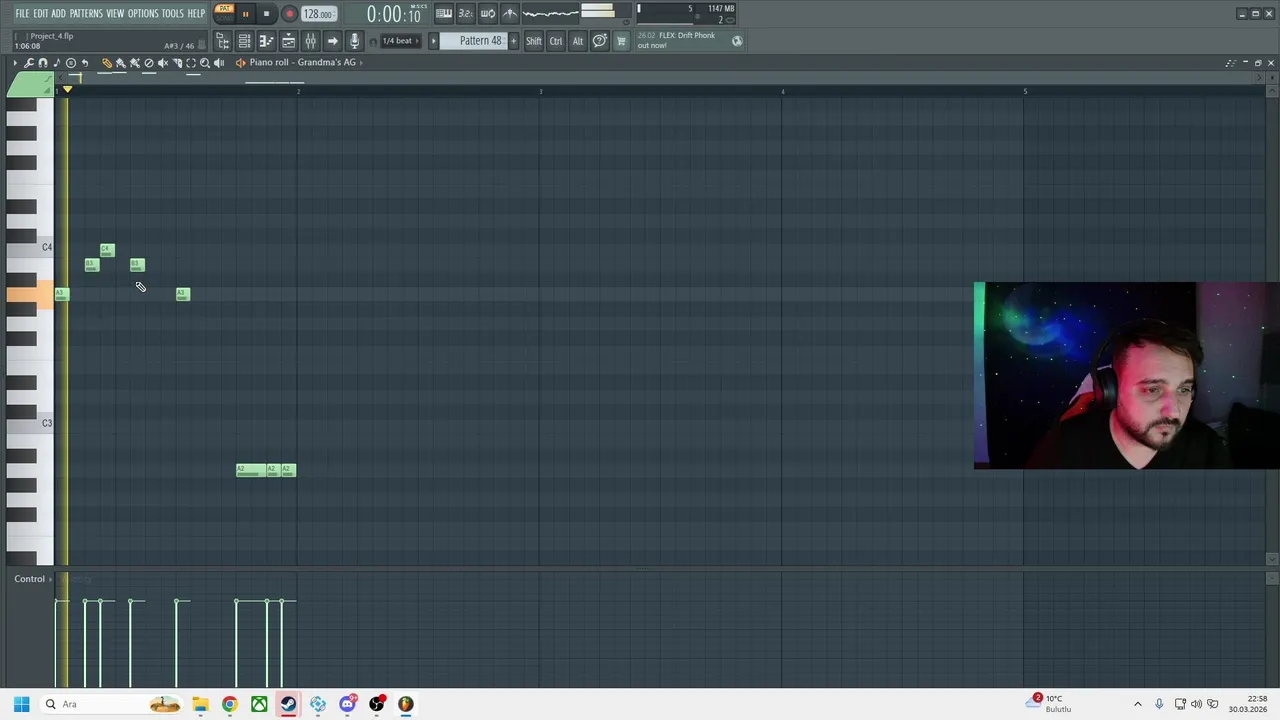Toggle typing keyboard to piano icon
This screenshot has width=1280, height=720.
click(x=443, y=13)
